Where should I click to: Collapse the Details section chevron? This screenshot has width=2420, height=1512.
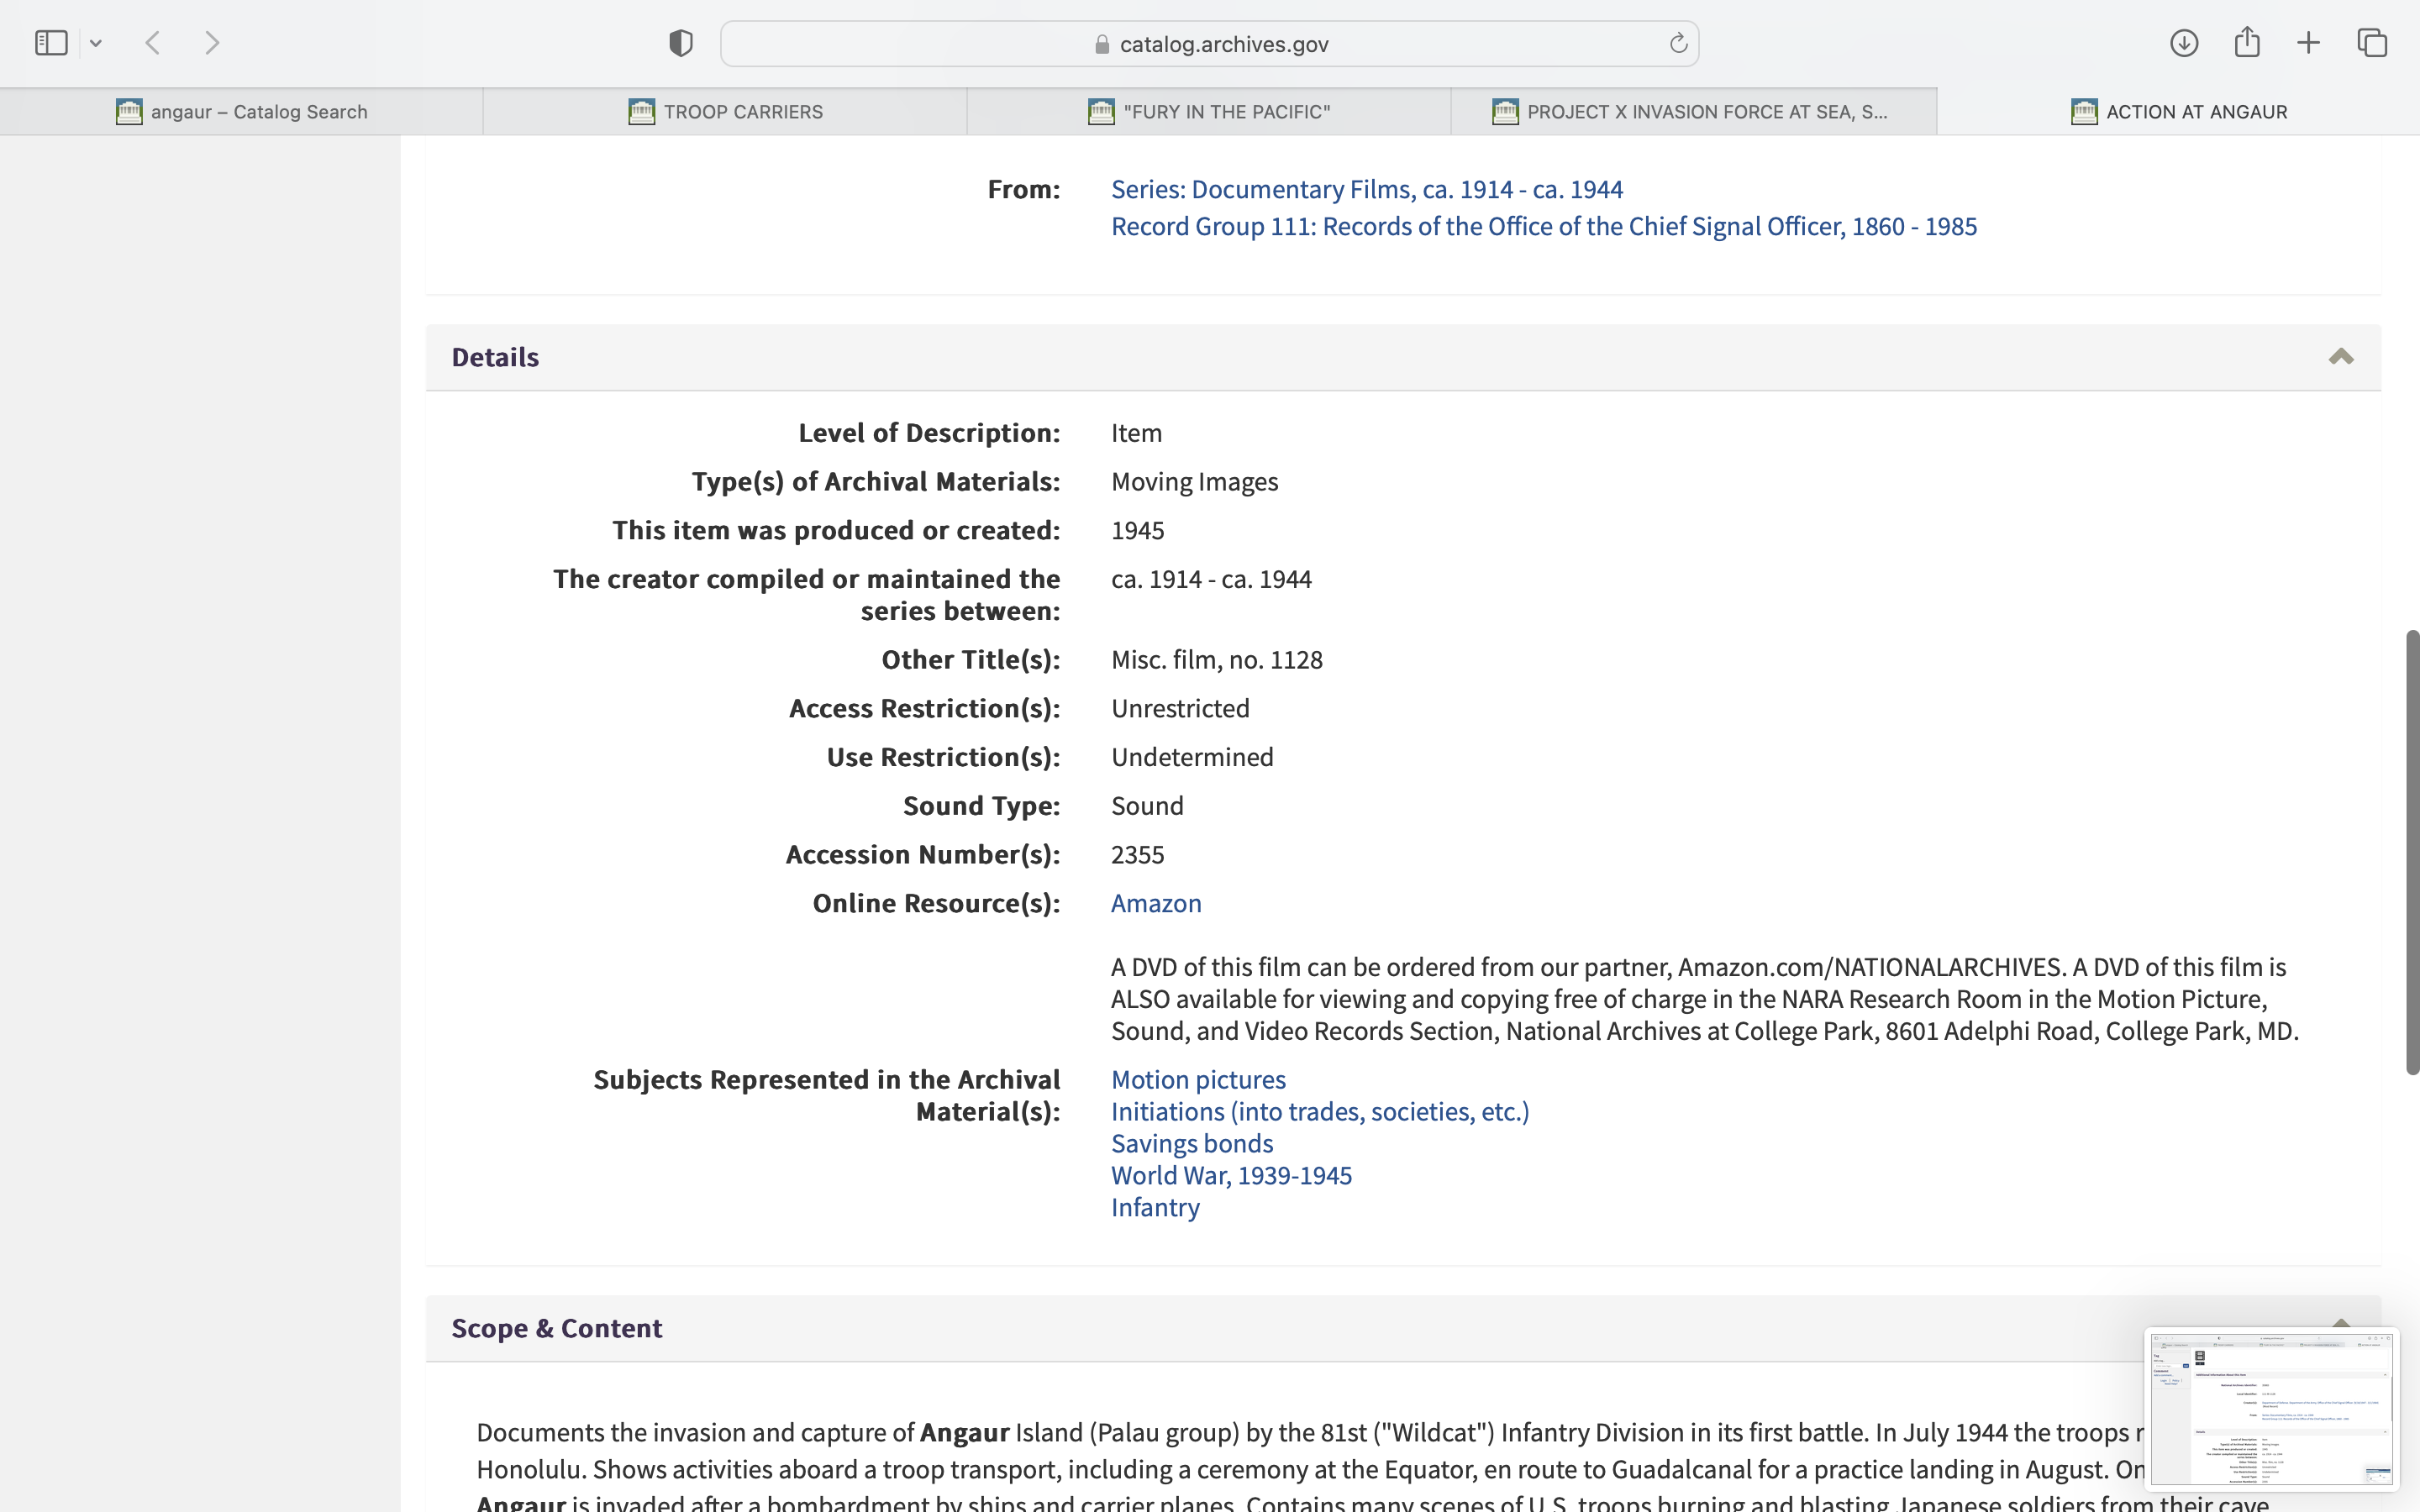[2340, 357]
